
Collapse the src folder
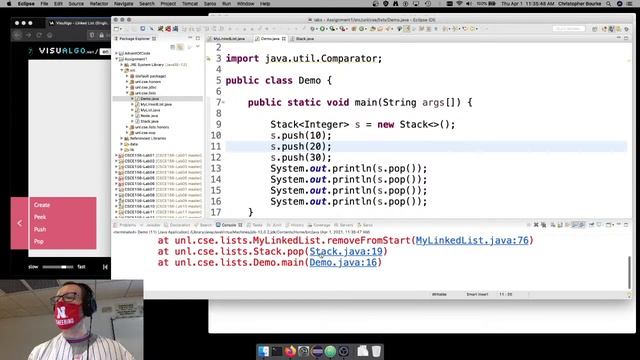click(122, 71)
